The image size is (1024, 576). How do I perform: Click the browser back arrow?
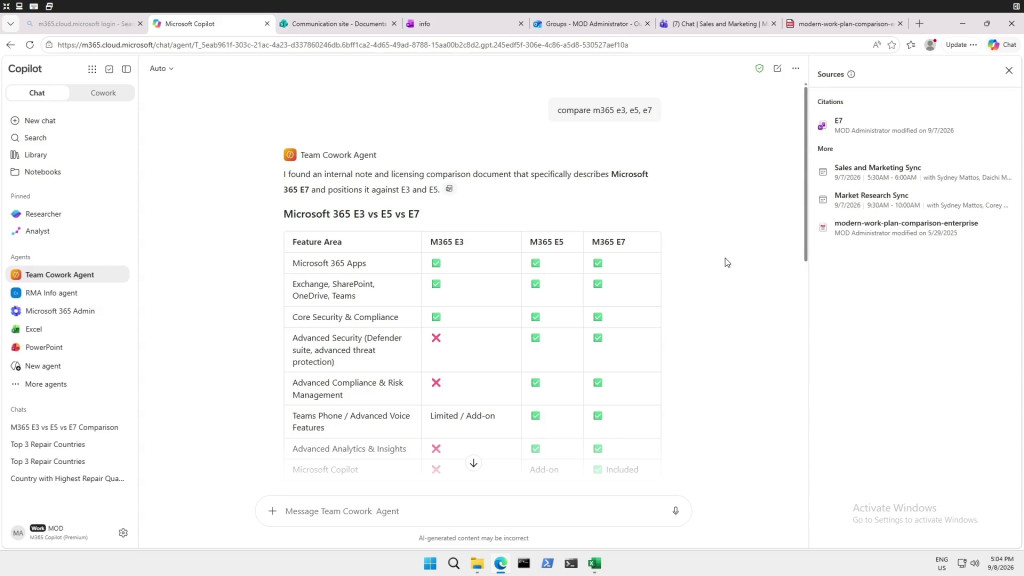tap(10, 45)
